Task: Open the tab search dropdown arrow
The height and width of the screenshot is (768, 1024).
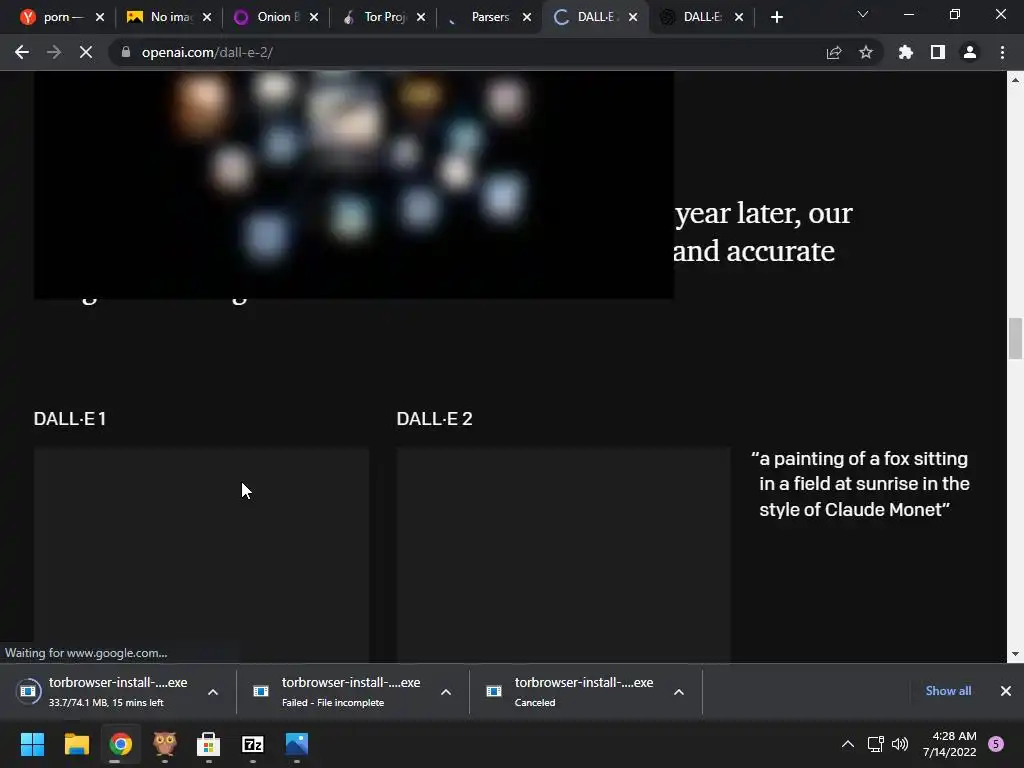Action: point(863,14)
